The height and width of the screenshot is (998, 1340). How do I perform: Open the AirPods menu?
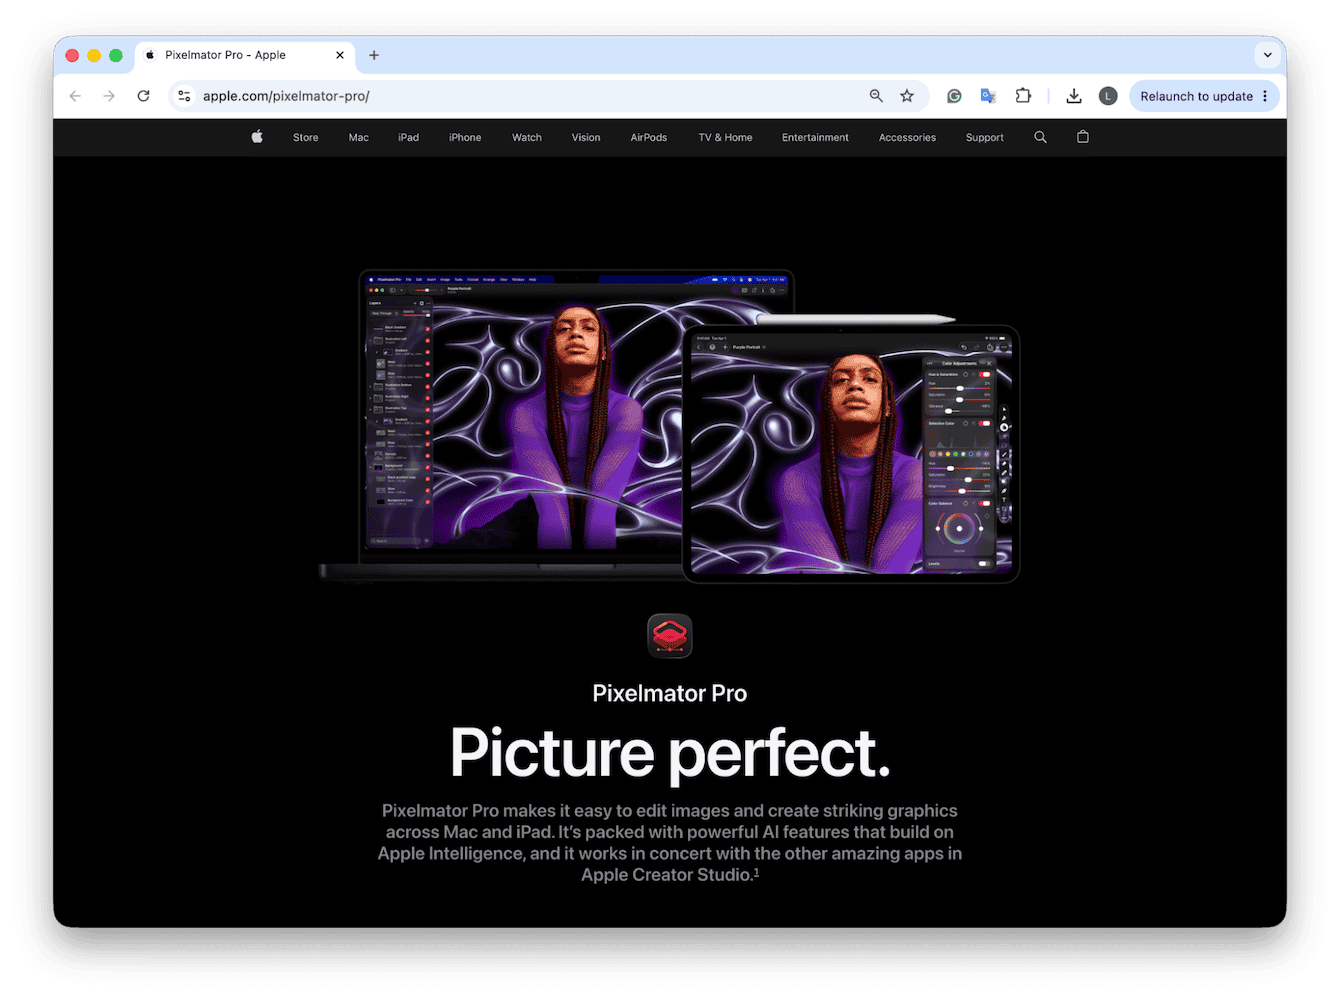(x=649, y=137)
